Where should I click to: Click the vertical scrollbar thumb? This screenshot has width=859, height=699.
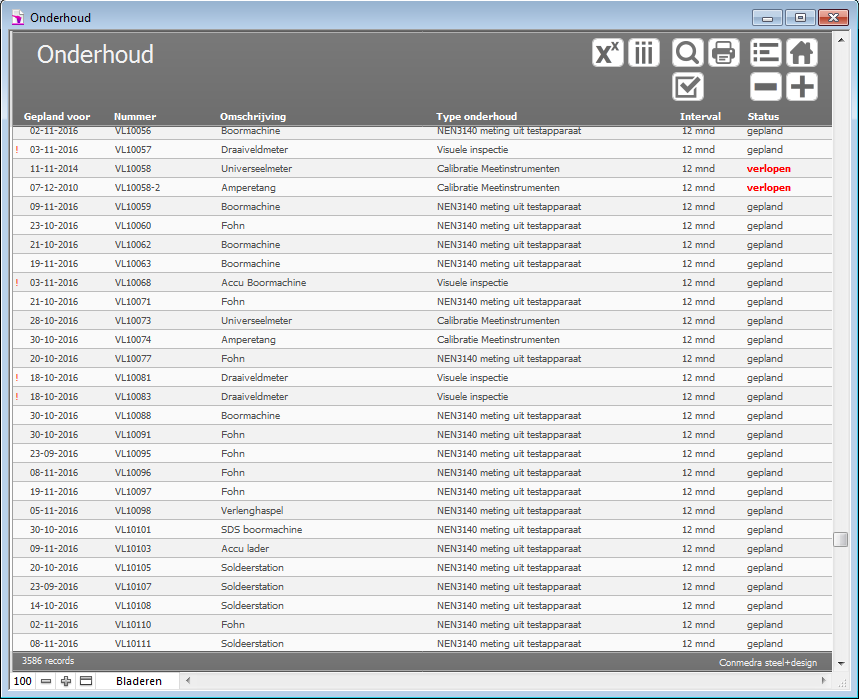[x=840, y=539]
